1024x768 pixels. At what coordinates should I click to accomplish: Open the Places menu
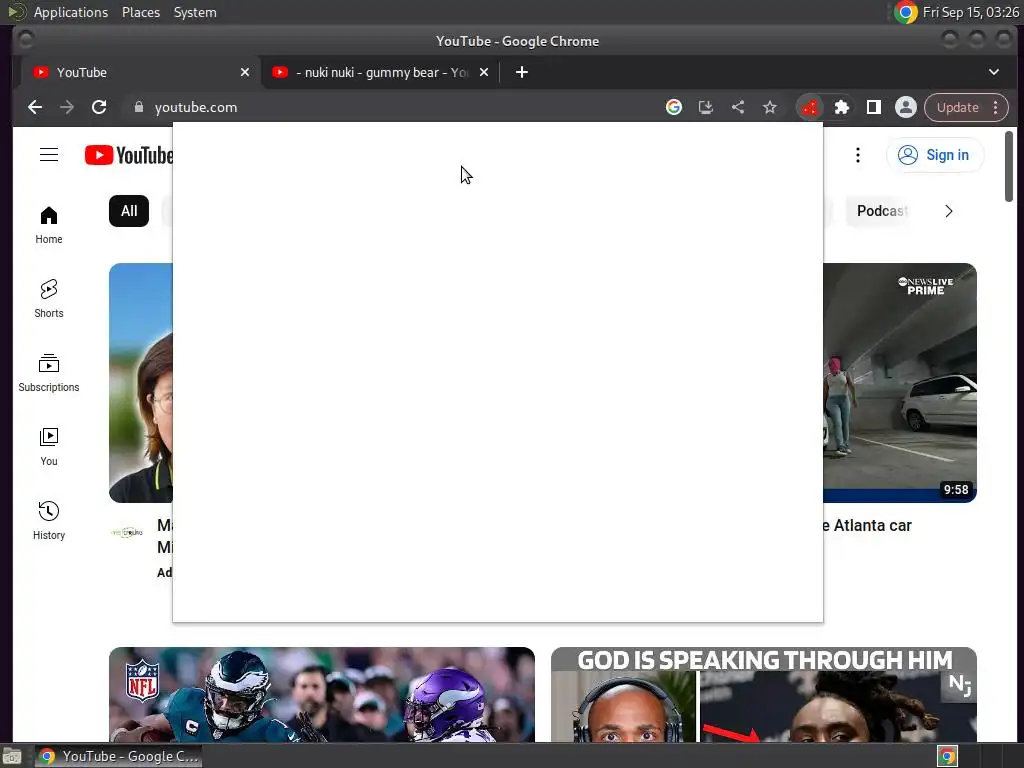140,12
